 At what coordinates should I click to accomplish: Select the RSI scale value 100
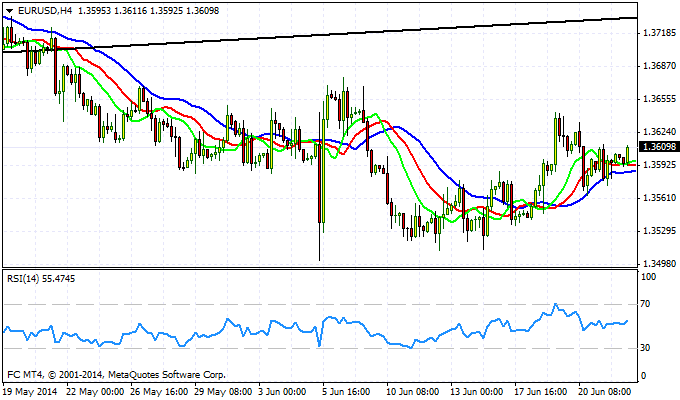point(648,277)
